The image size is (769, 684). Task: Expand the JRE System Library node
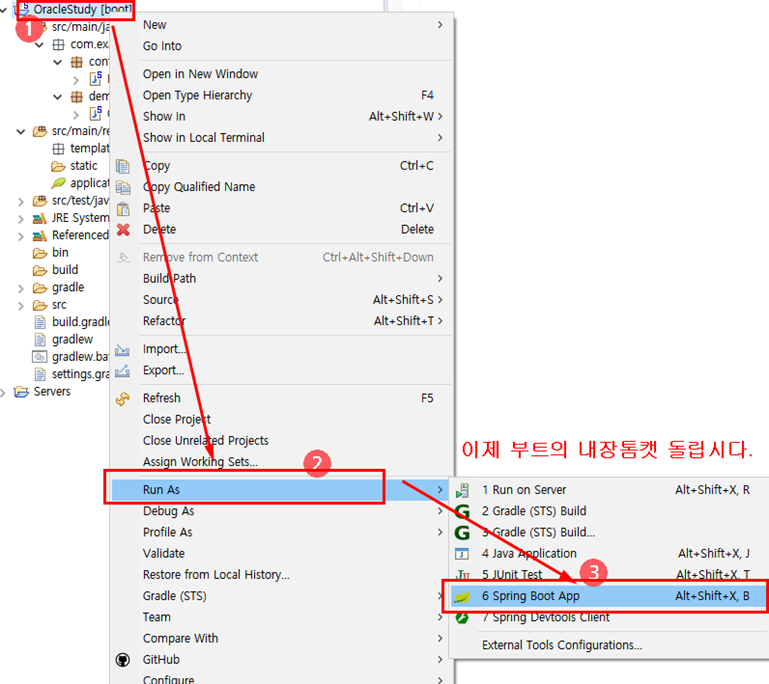(21, 219)
